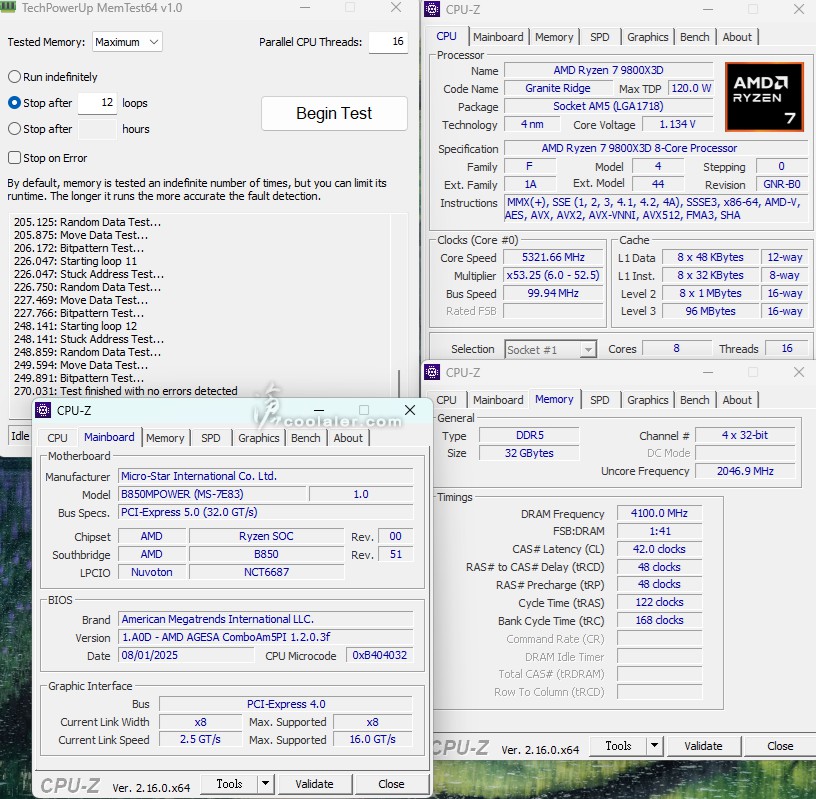
Task: Open Graphics tab in top CPU-Z window
Action: [x=647, y=37]
